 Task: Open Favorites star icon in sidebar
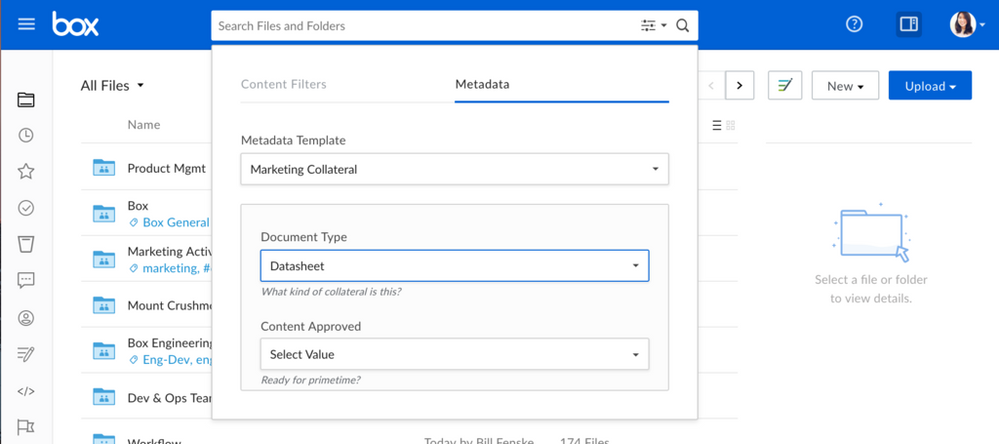[26, 172]
